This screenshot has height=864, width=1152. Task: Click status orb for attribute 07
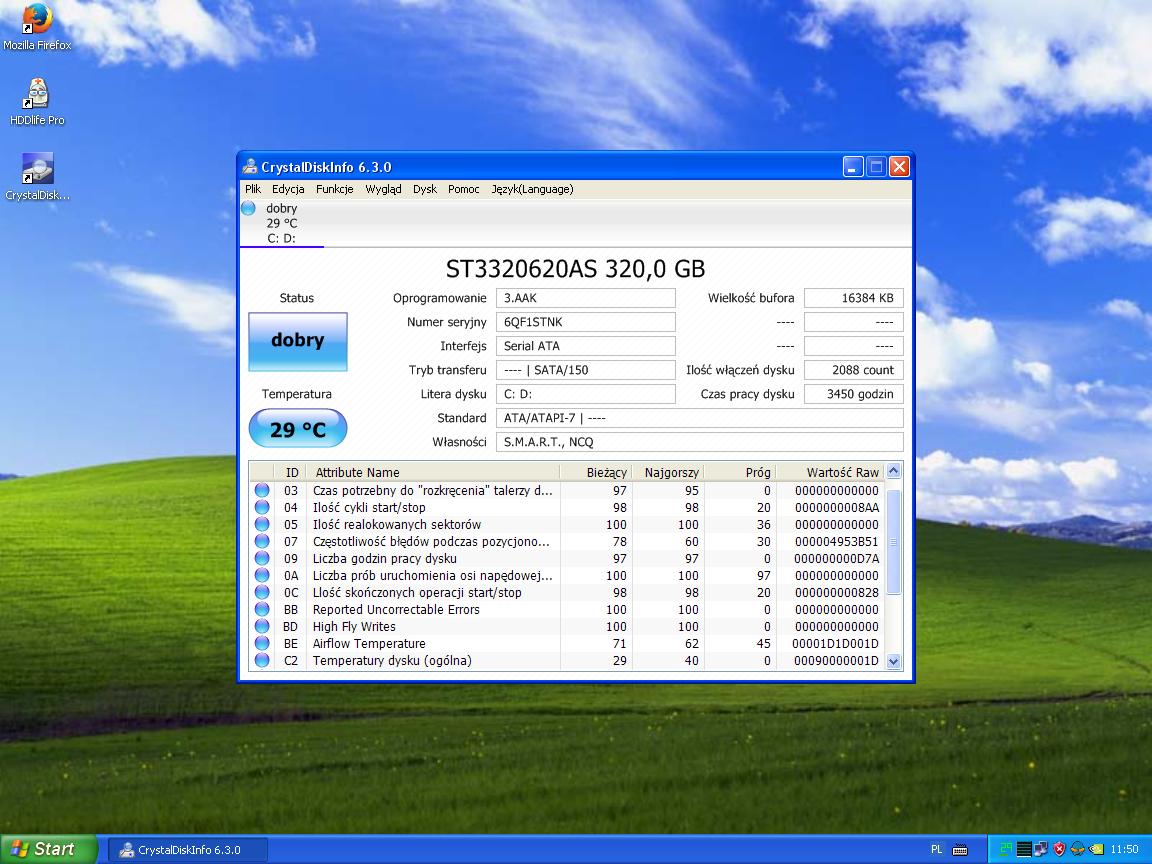tap(262, 541)
